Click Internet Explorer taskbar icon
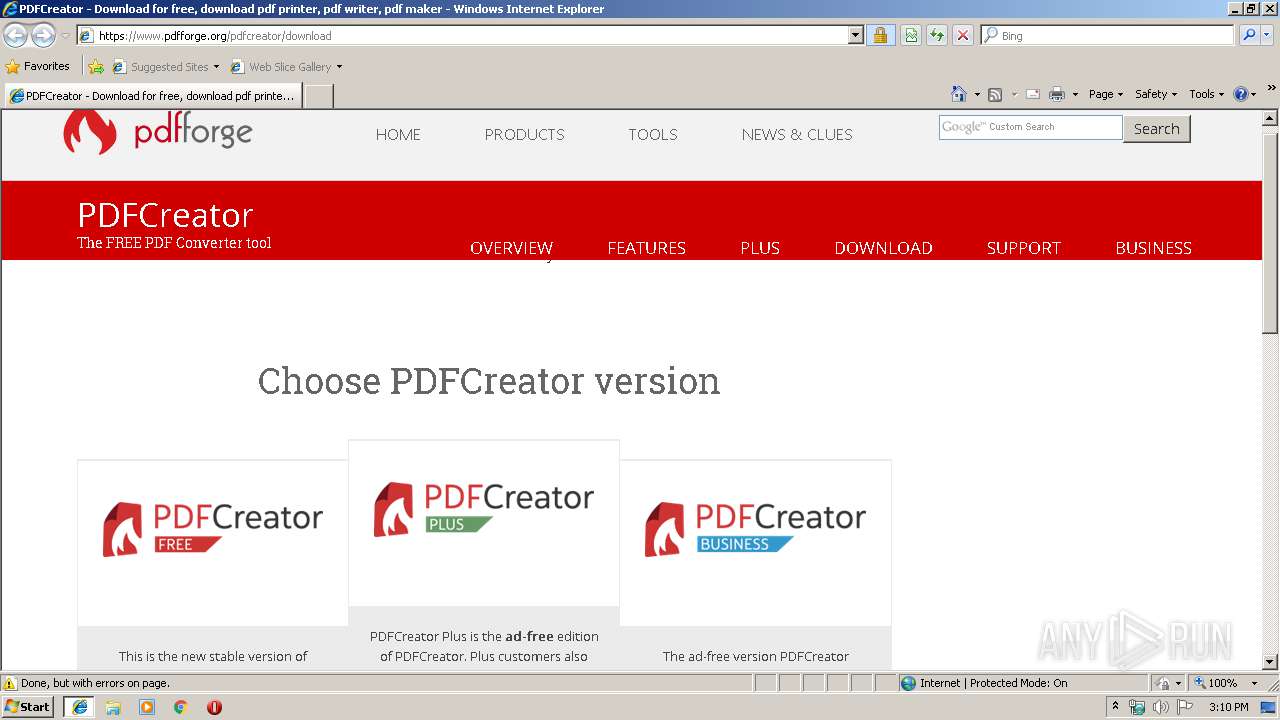The width and height of the screenshot is (1280, 720). pos(80,706)
